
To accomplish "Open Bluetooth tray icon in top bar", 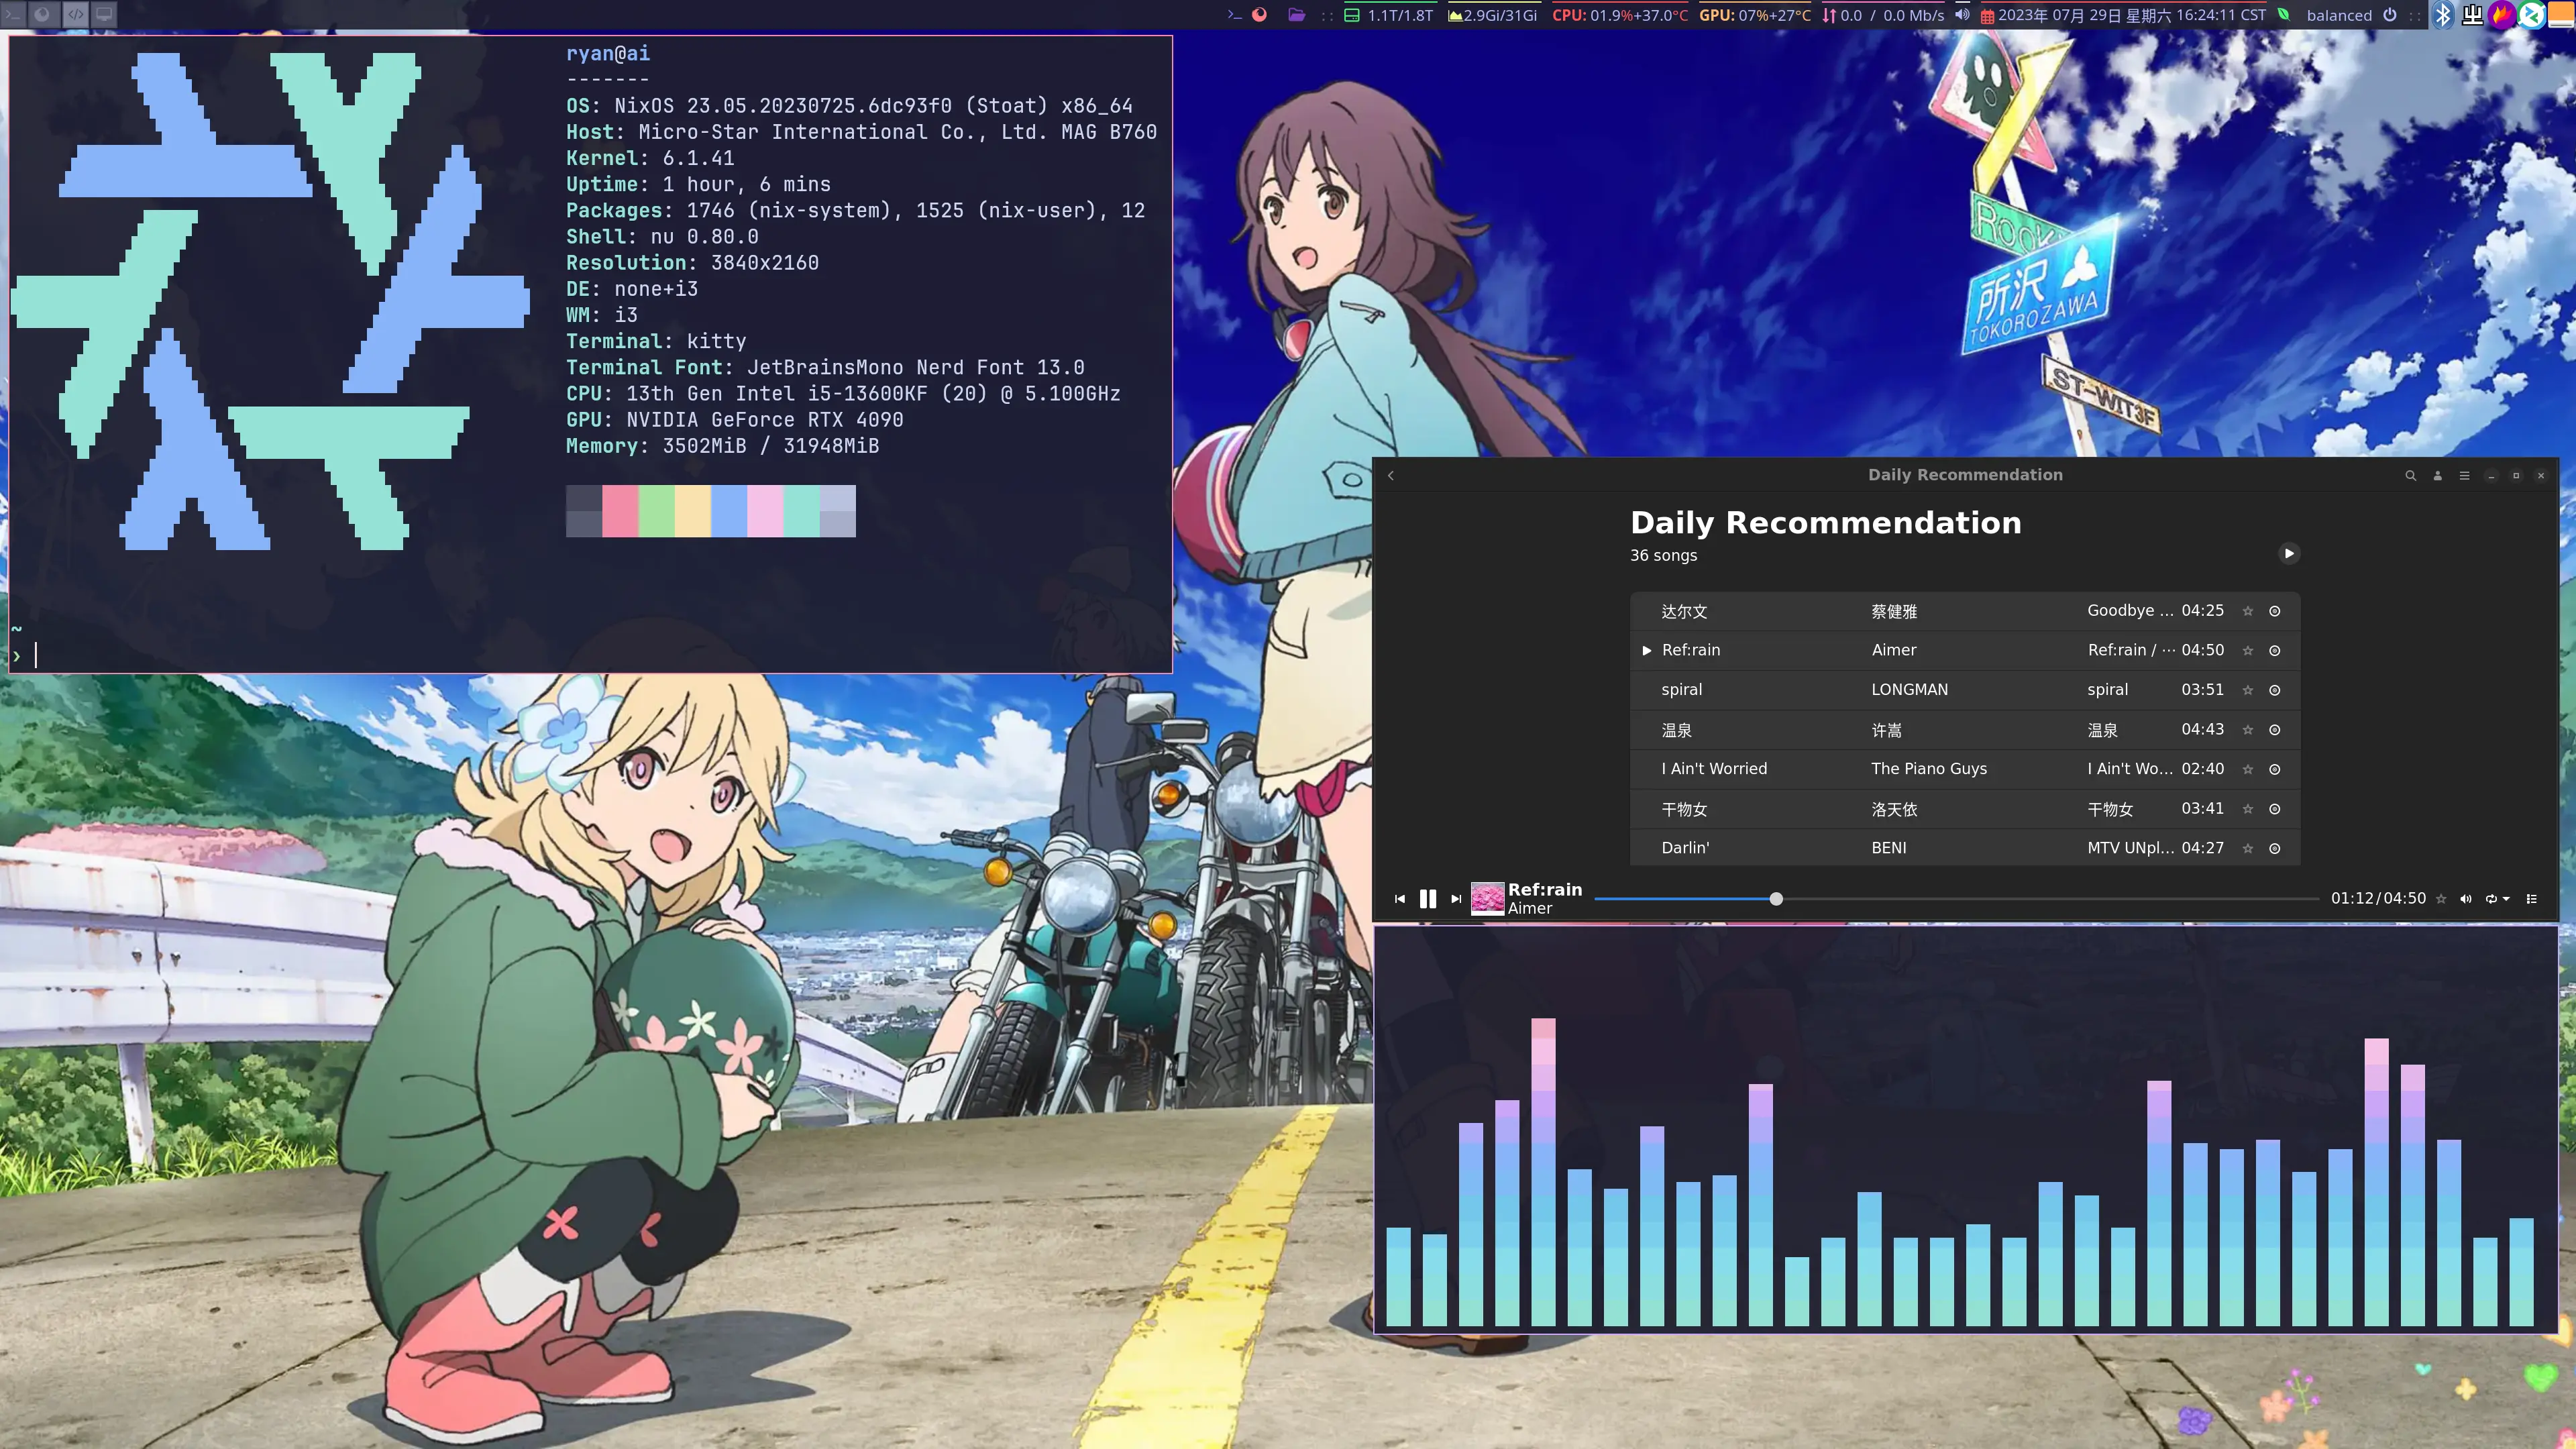I will click(2443, 15).
